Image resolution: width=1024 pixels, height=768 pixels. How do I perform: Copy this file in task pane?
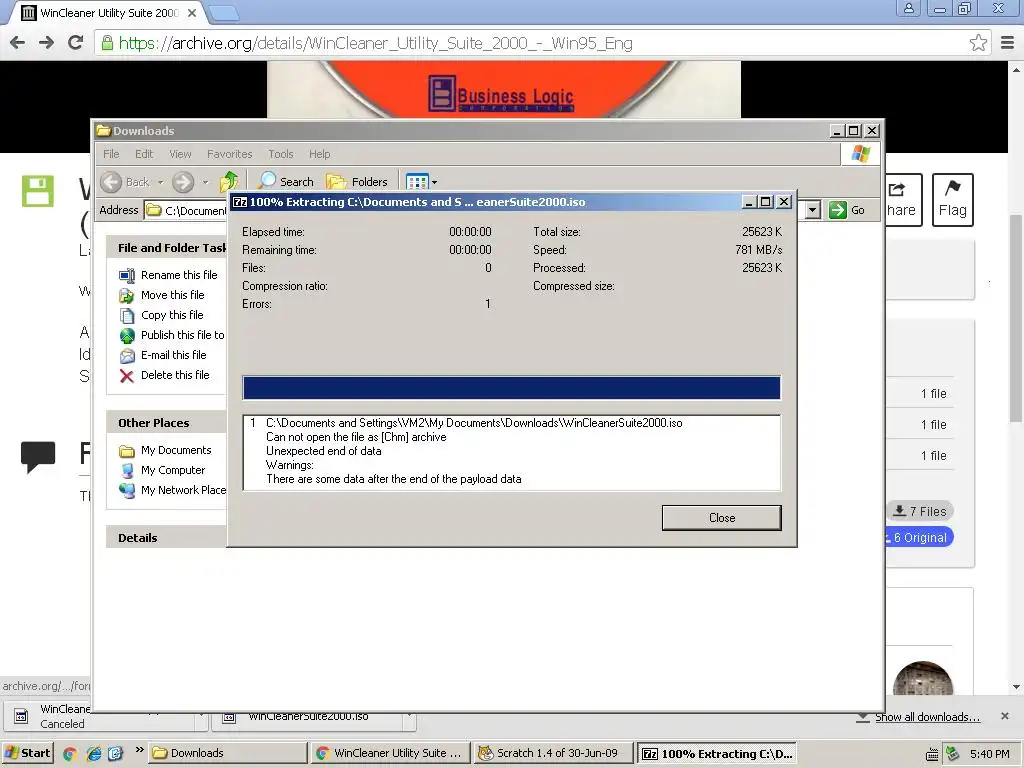(x=172, y=315)
